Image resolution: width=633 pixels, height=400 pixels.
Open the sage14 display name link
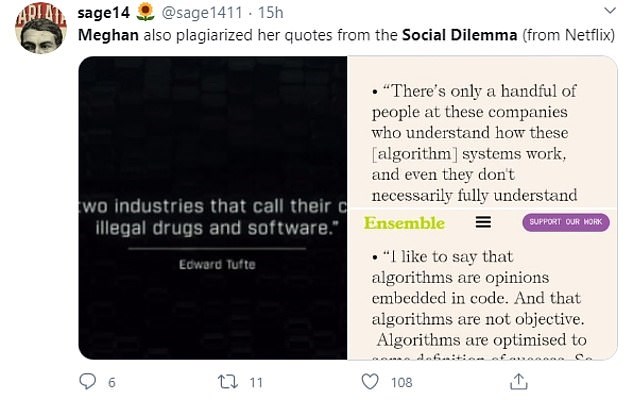(103, 12)
